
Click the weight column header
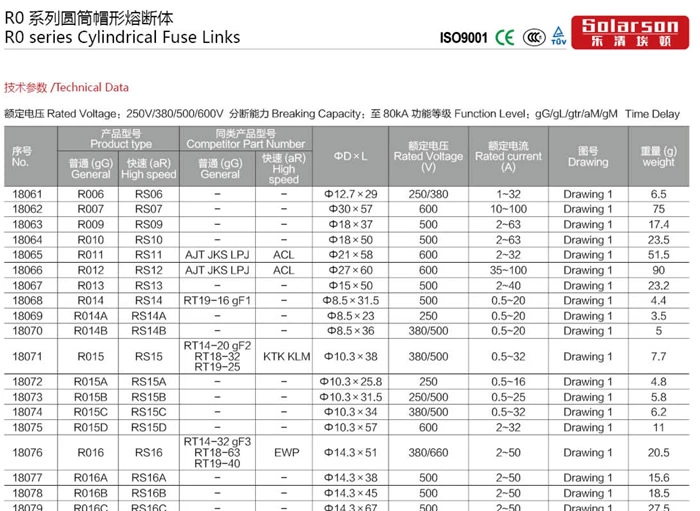[x=658, y=156]
